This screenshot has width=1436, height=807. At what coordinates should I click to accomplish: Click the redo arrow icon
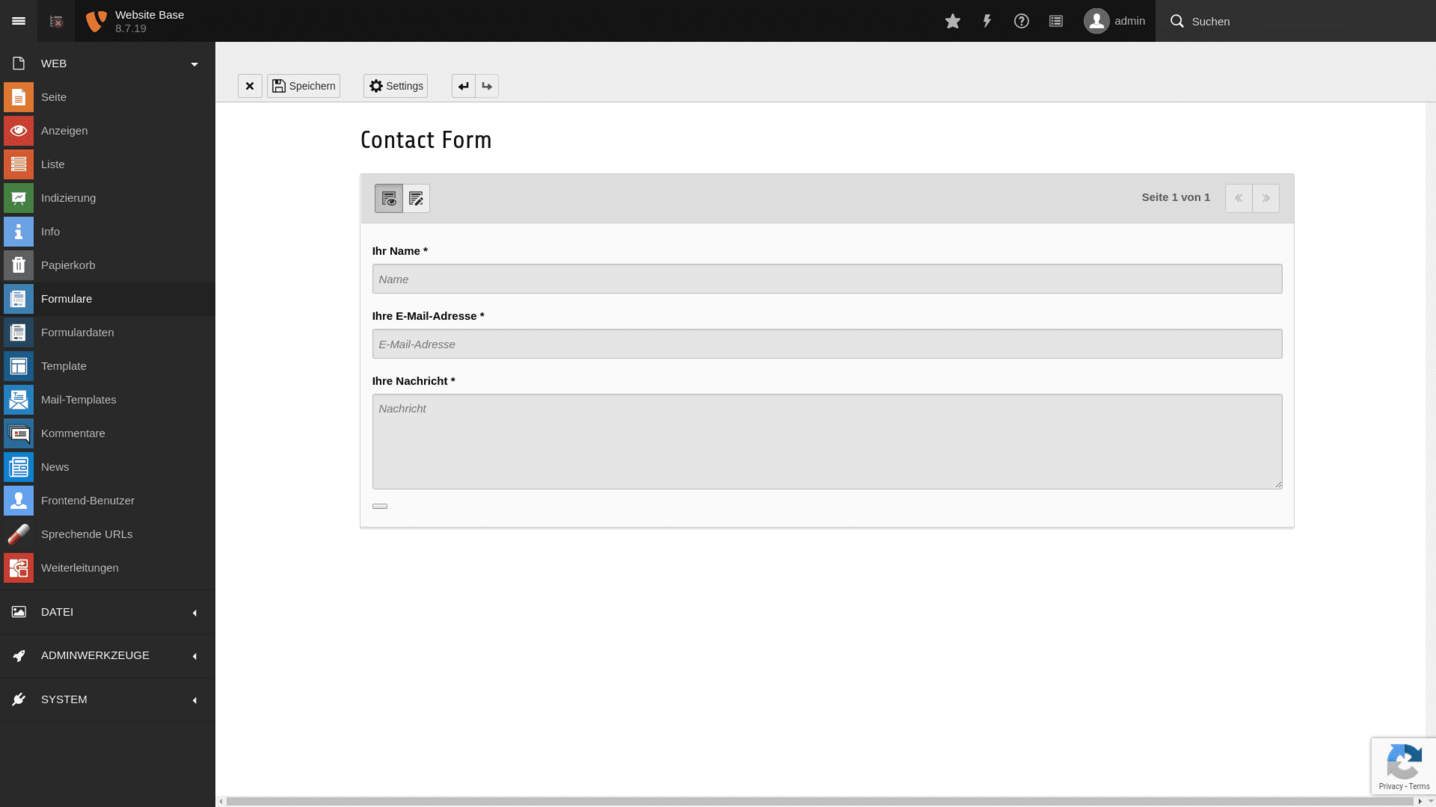pos(486,86)
